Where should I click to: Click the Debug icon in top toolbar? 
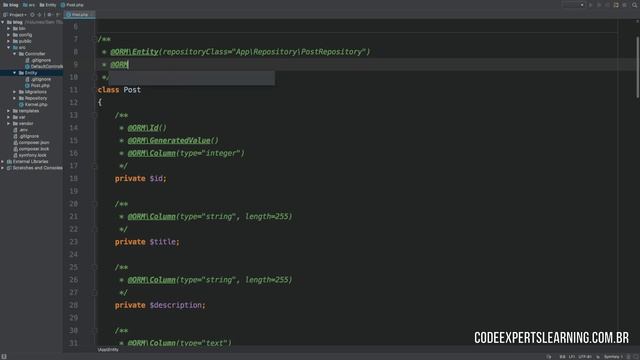point(599,5)
